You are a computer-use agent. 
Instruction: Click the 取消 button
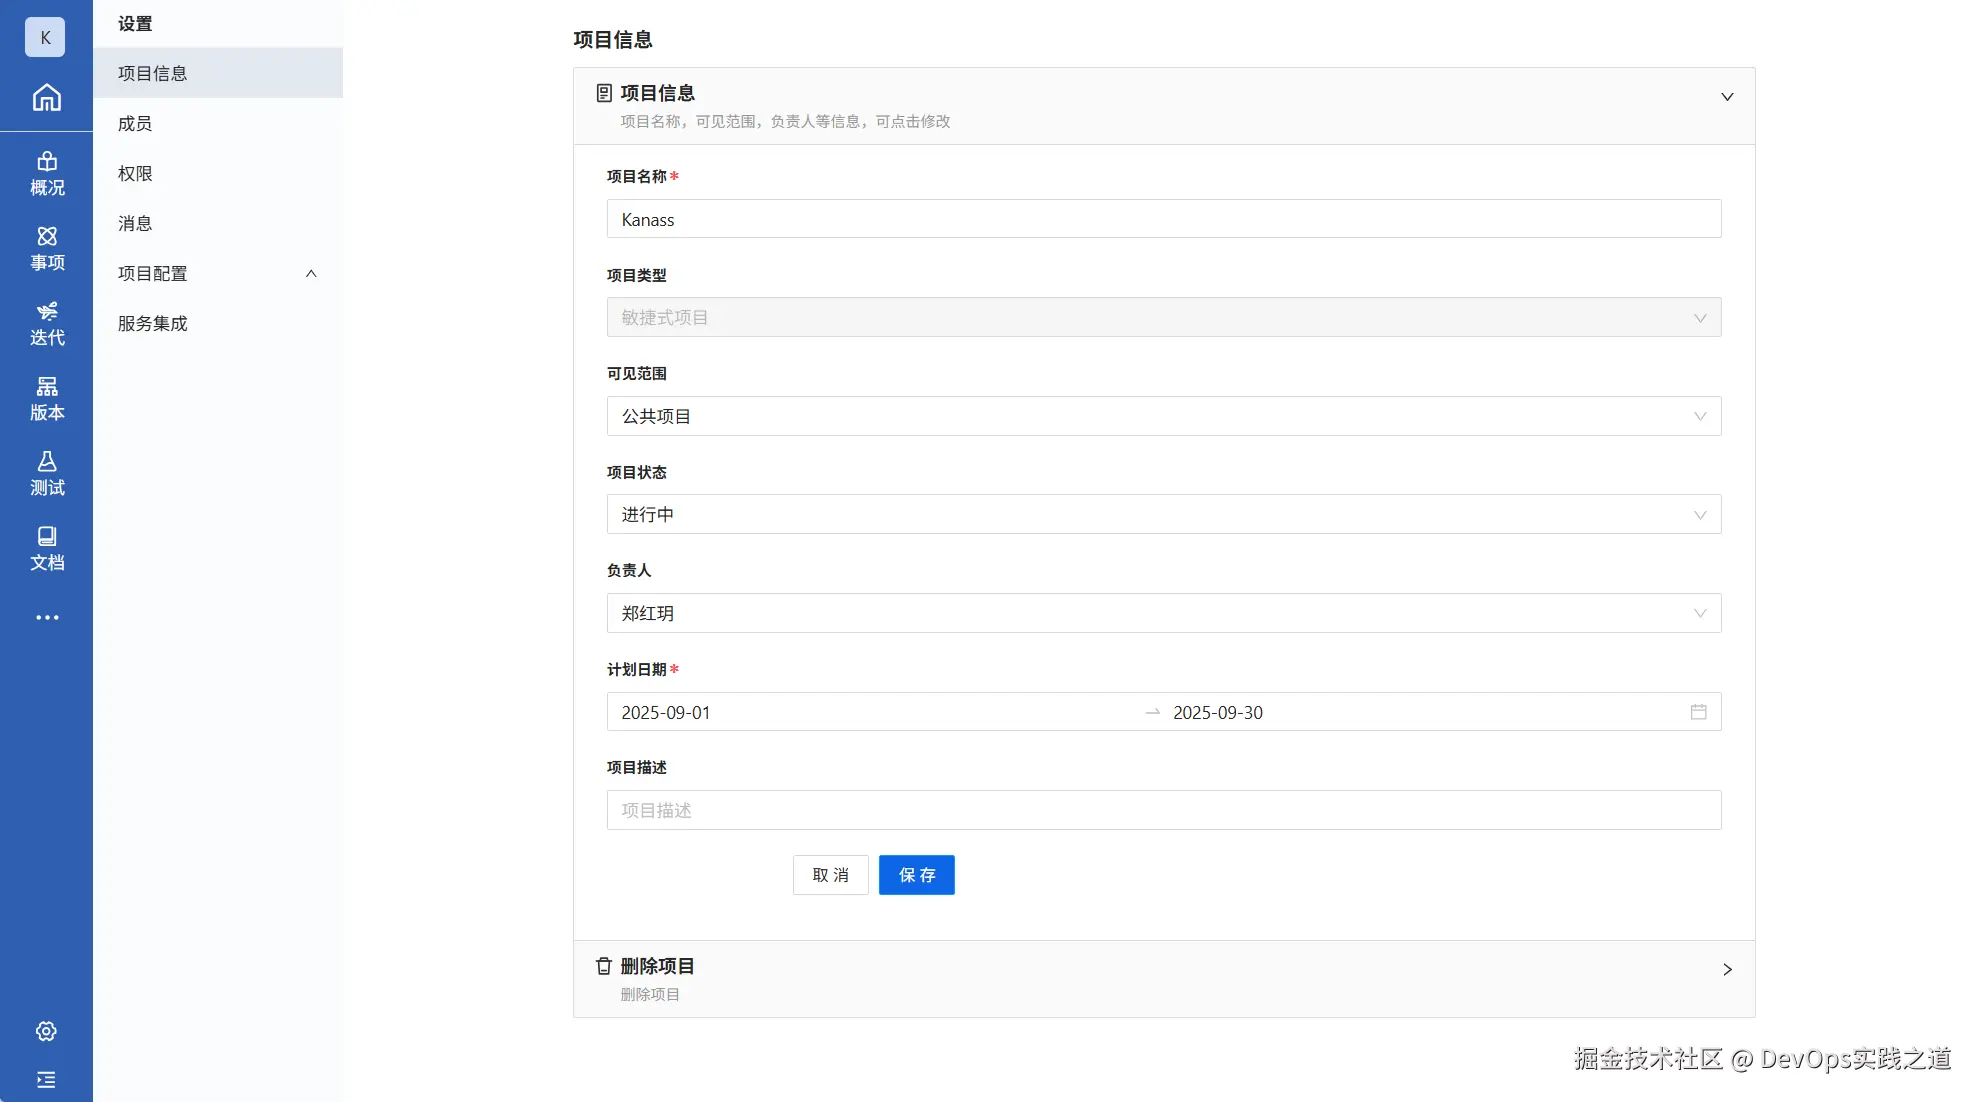pos(830,875)
